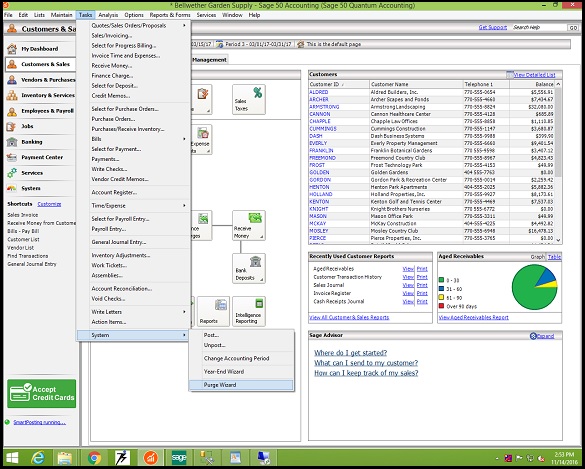
Task: Click the System sidebar icon
Action: click(x=12, y=188)
